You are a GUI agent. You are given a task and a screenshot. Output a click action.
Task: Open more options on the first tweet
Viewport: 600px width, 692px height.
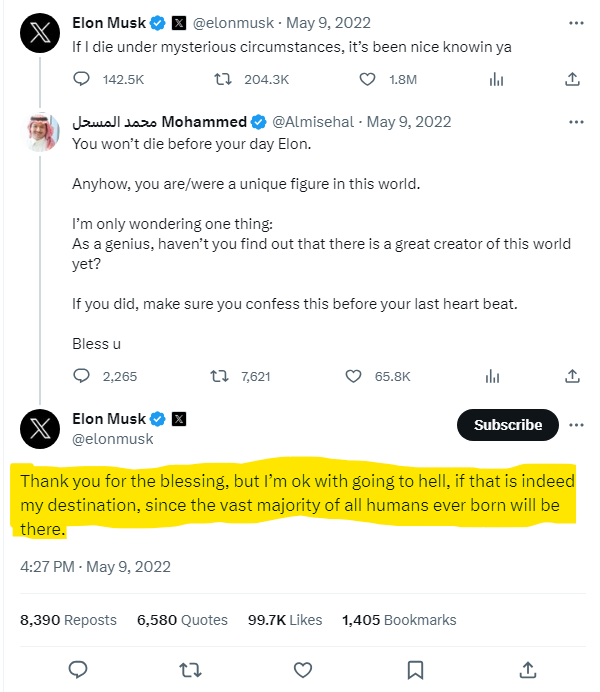575,21
